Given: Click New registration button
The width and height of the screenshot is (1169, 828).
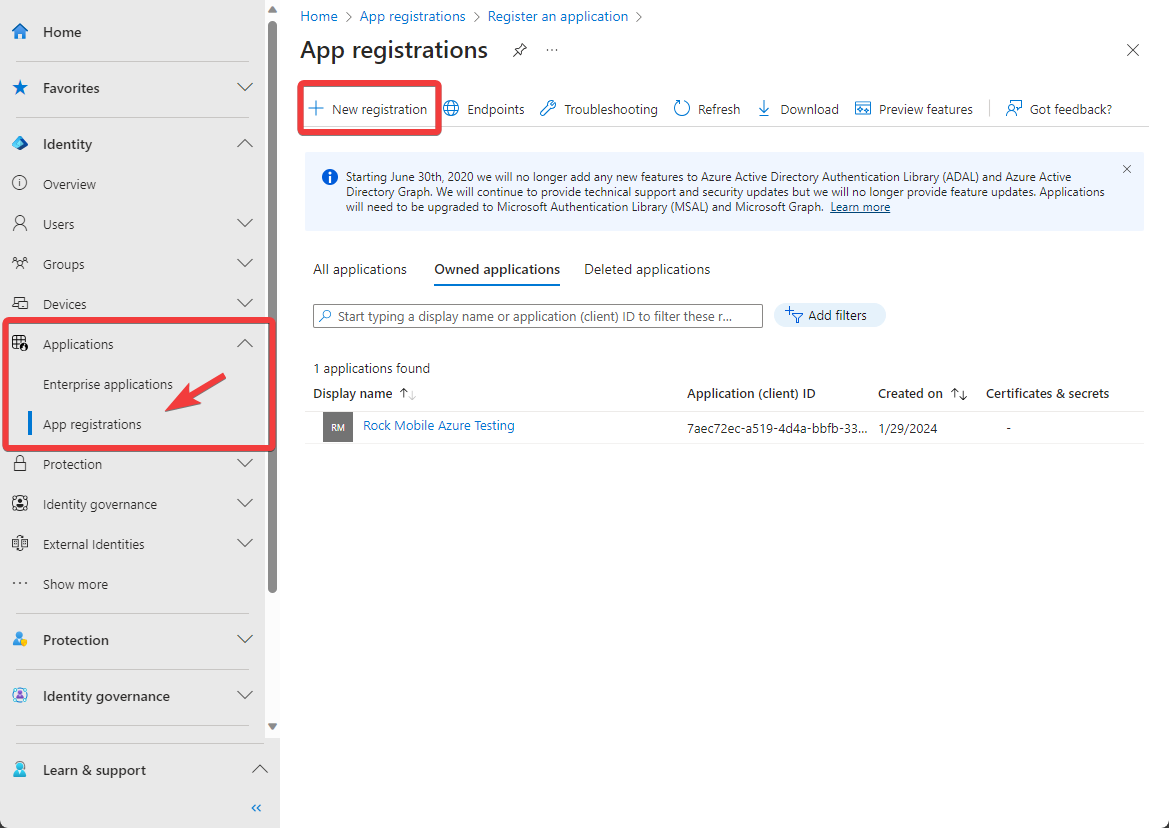Looking at the screenshot, I should 368,109.
